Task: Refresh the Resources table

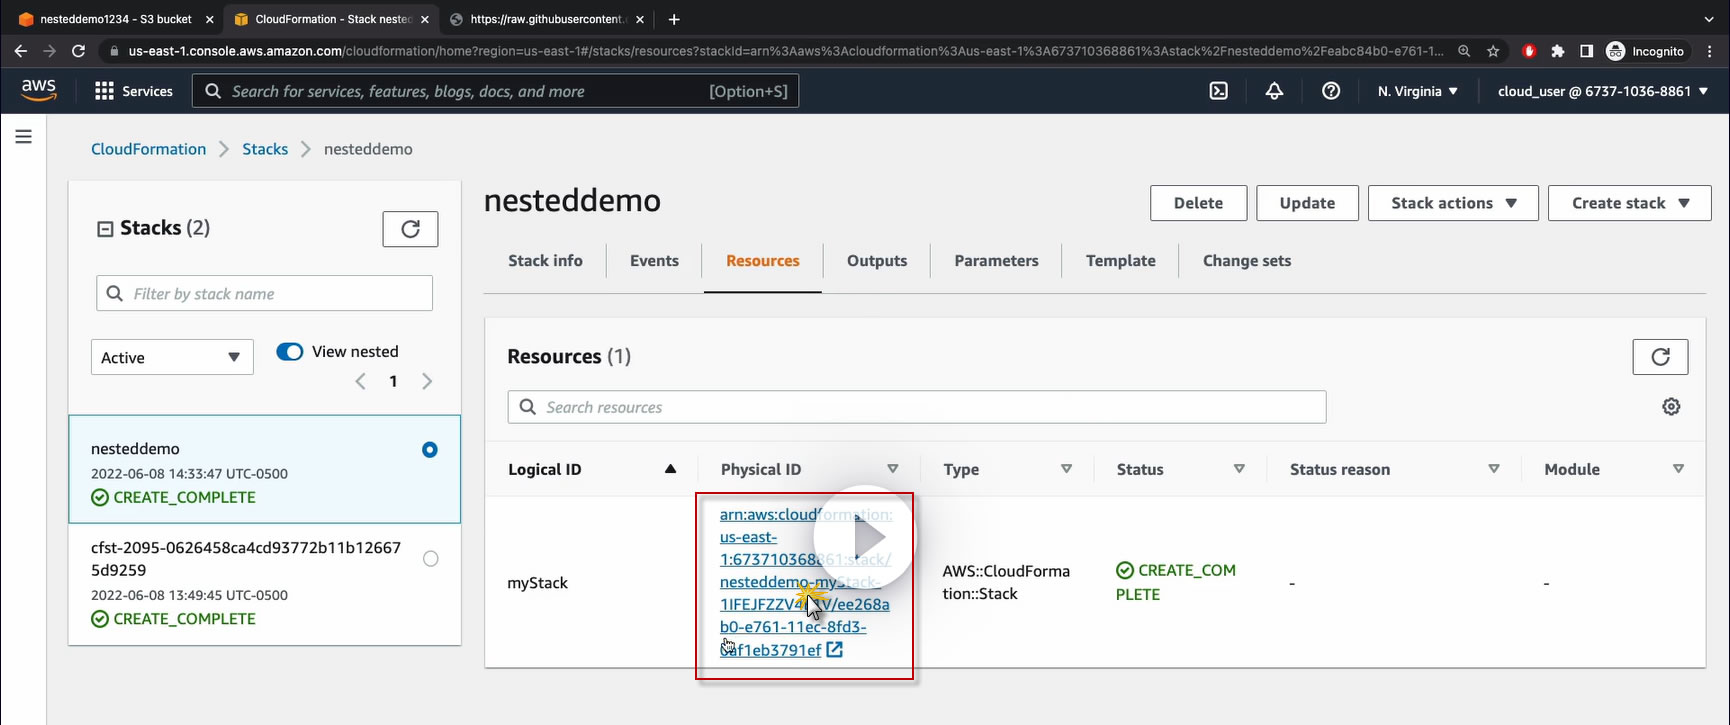Action: pos(1660,357)
